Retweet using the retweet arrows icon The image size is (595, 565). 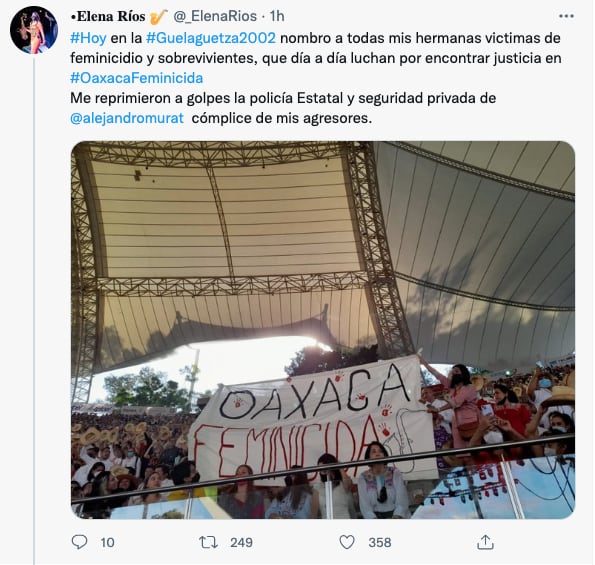pos(208,542)
